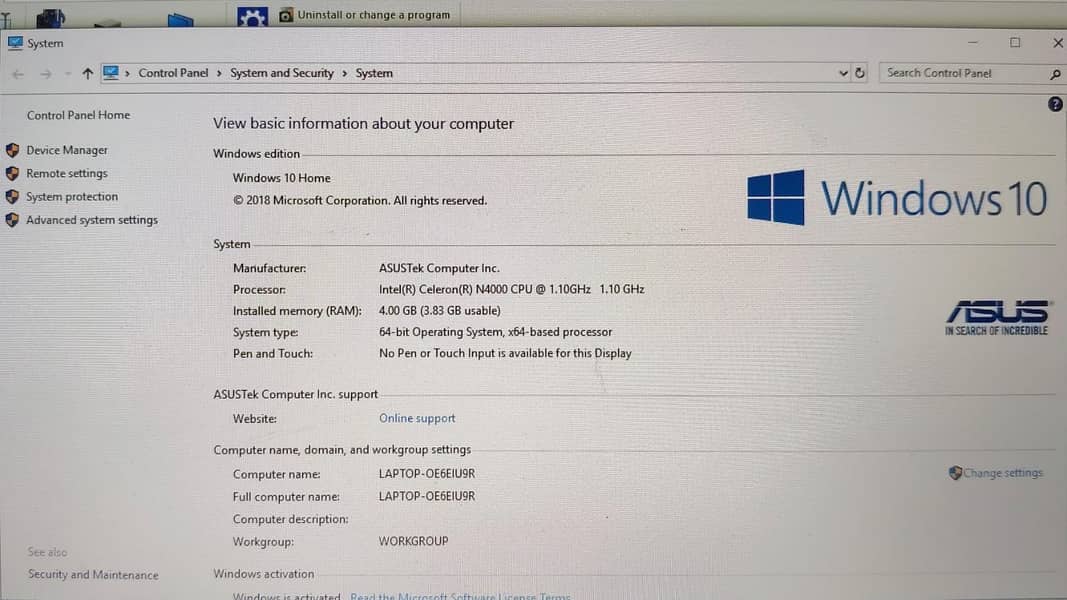1067x600 pixels.
Task: Select the WORKGROUP value
Action: click(413, 541)
